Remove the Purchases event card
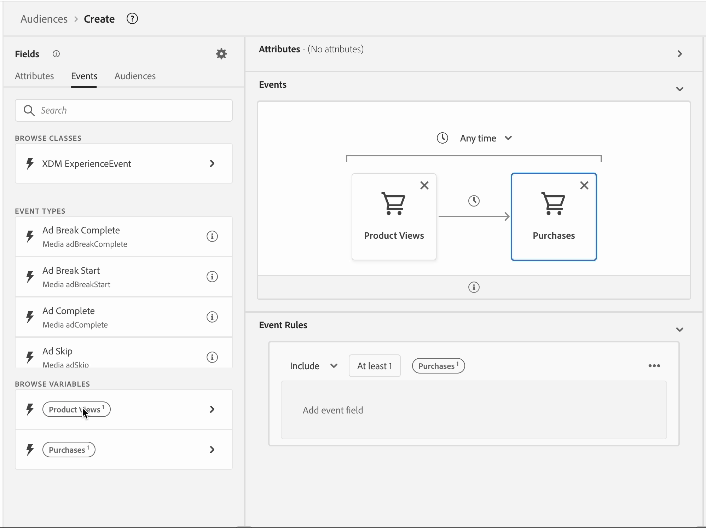Screen dimensions: 706x528 (x=584, y=185)
